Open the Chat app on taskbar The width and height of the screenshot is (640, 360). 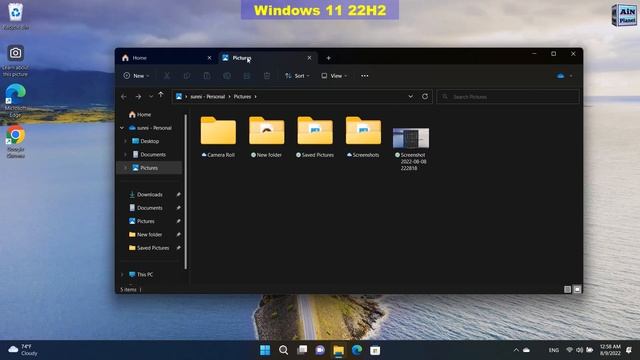point(320,350)
